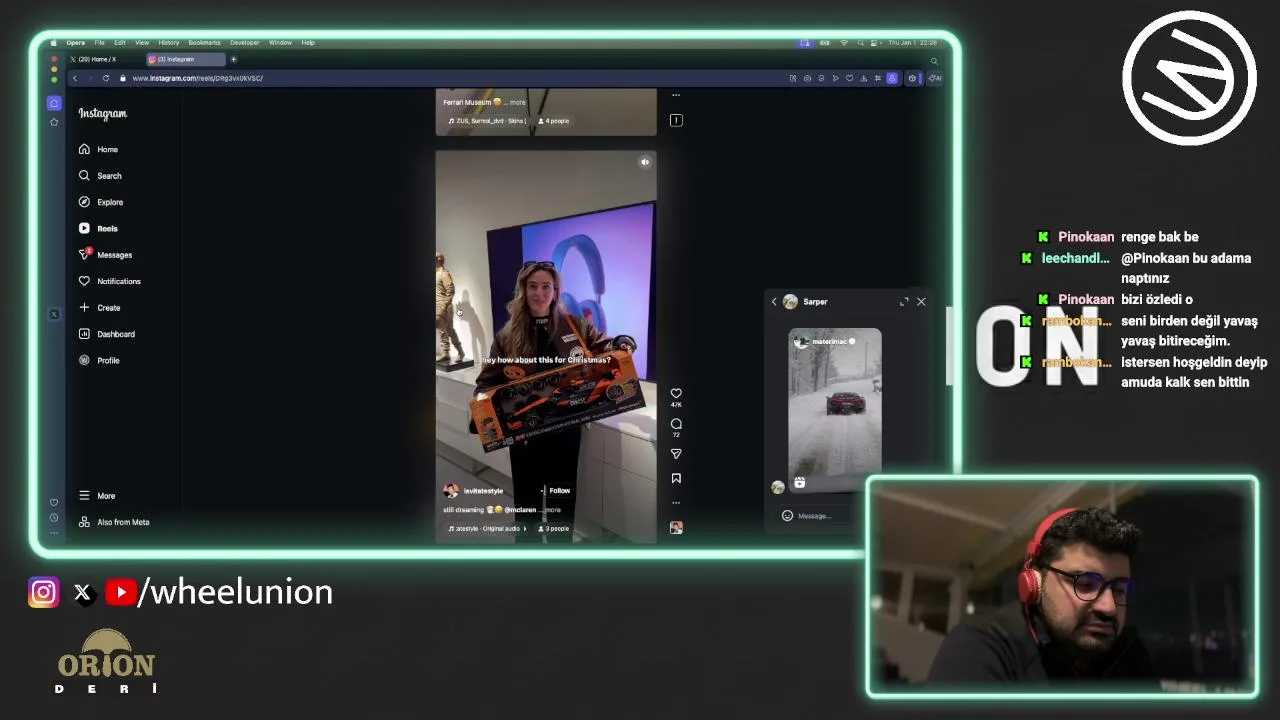1280x720 pixels.
Task: Expand reel caption with more link
Action: [552, 510]
